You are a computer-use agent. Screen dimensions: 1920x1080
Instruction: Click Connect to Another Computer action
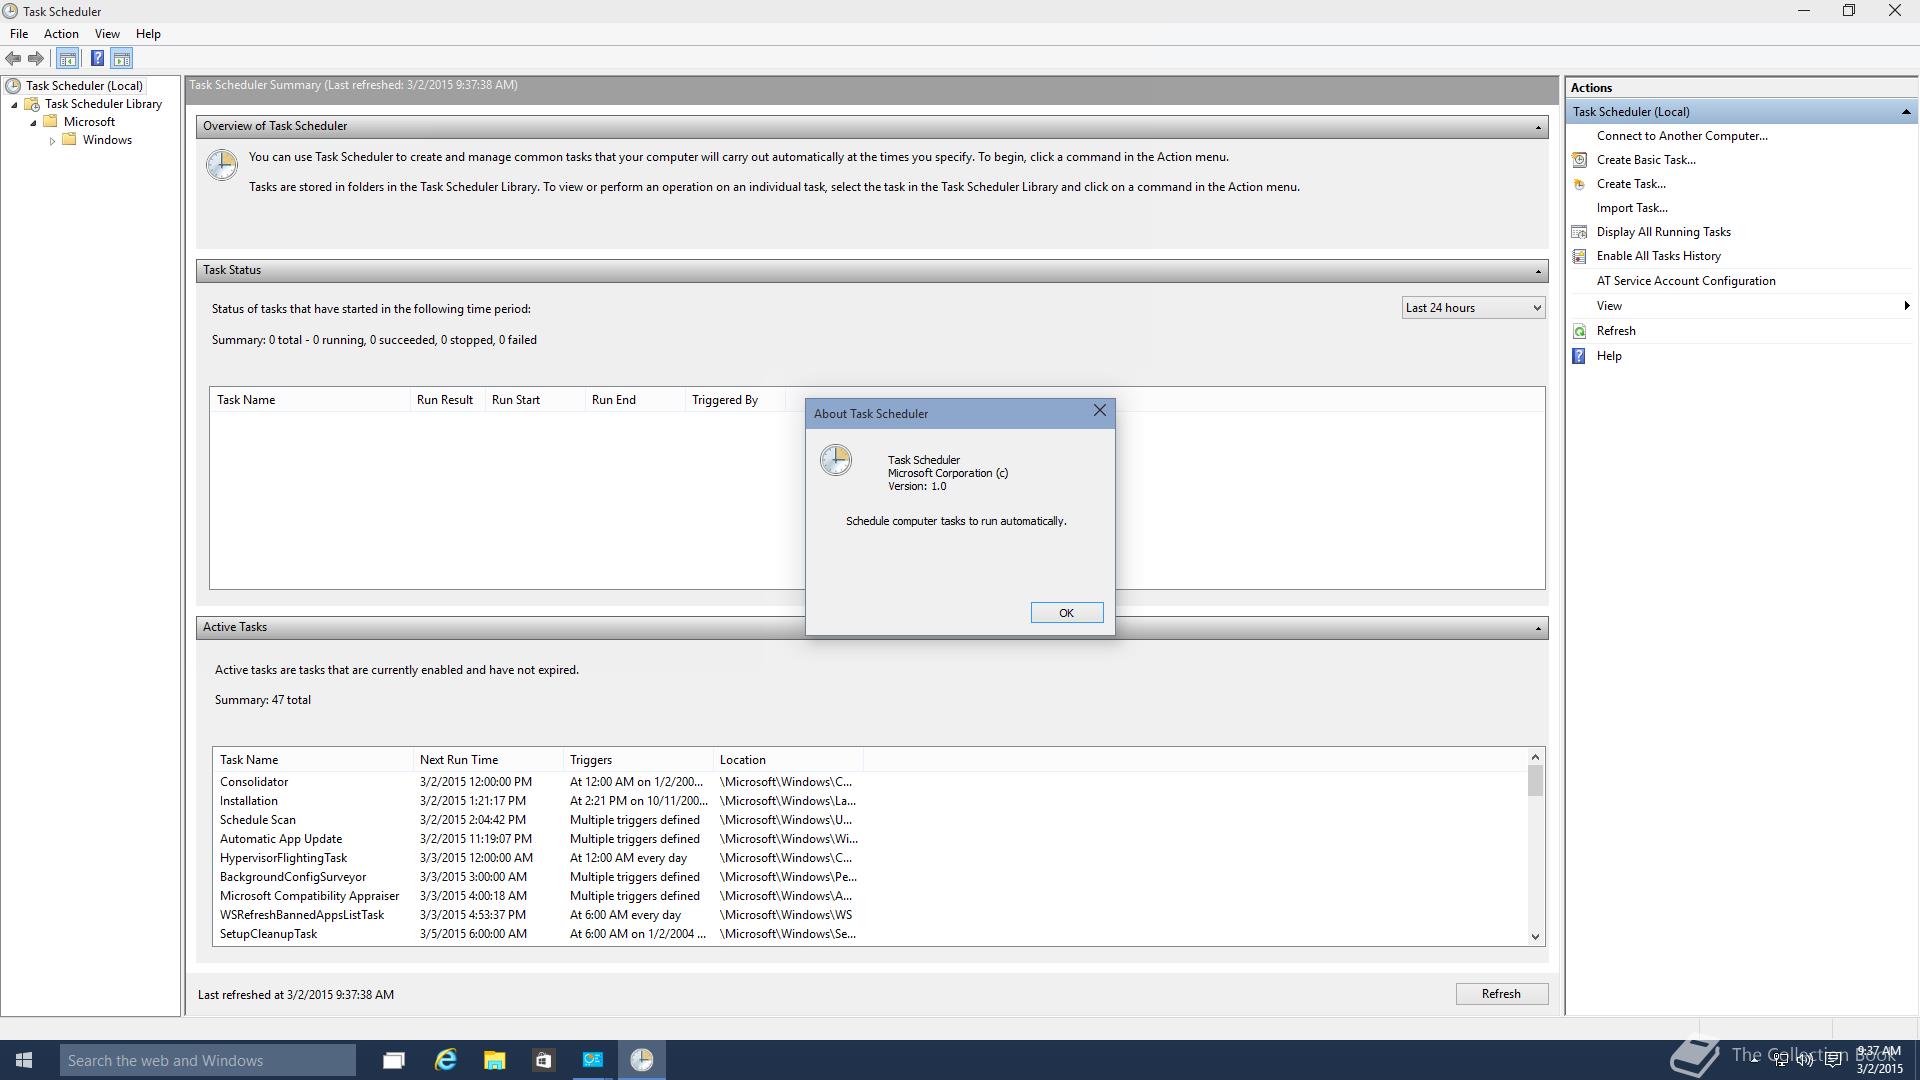(x=1682, y=136)
